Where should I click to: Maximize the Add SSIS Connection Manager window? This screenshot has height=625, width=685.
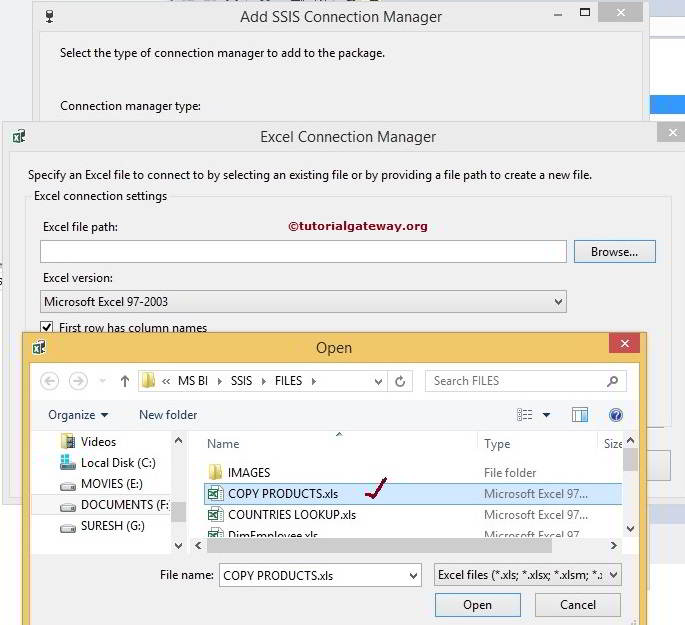(x=585, y=12)
